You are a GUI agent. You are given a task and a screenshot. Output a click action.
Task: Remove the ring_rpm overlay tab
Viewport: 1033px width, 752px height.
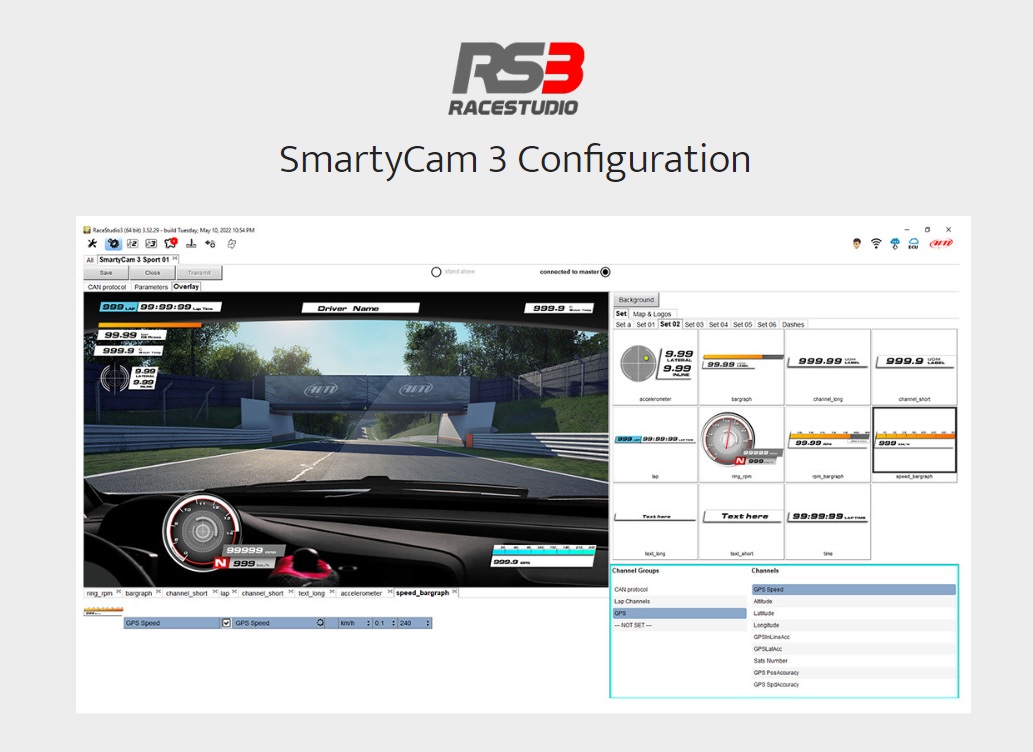(x=119, y=592)
